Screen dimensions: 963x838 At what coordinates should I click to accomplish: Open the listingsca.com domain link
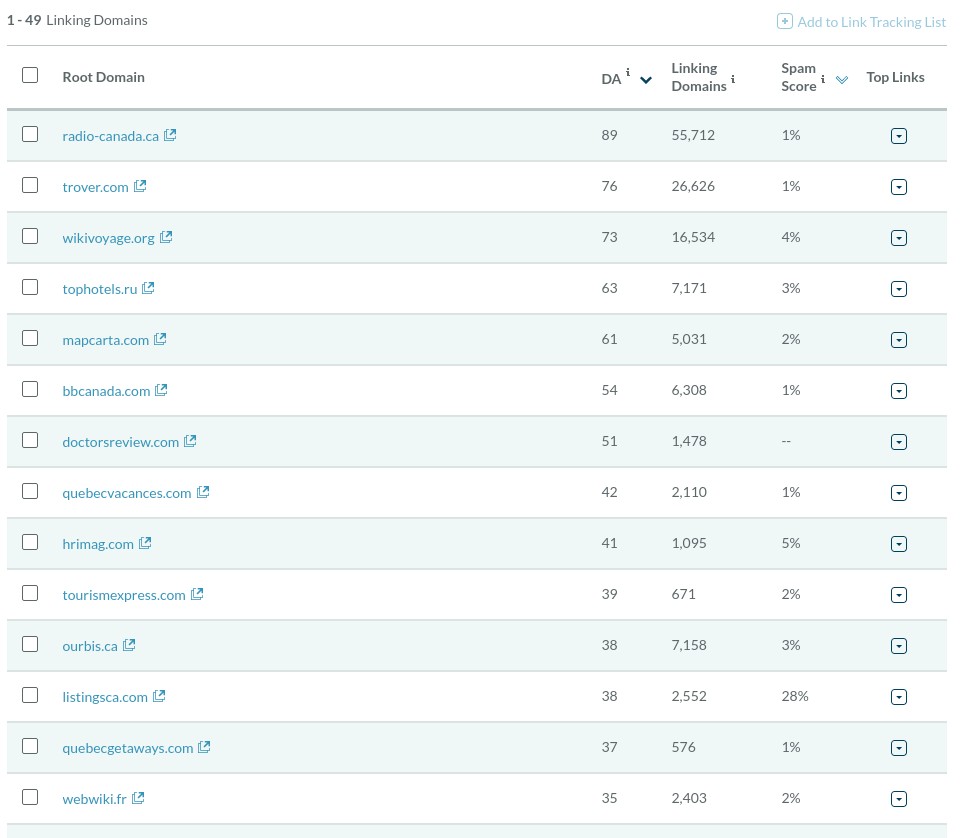[x=105, y=697]
